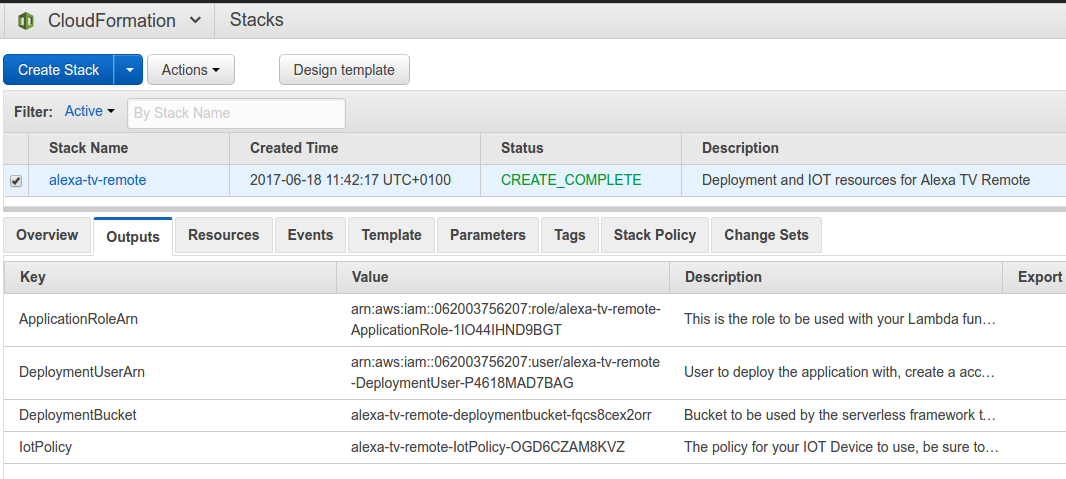Select the Outputs tab

(x=133, y=236)
